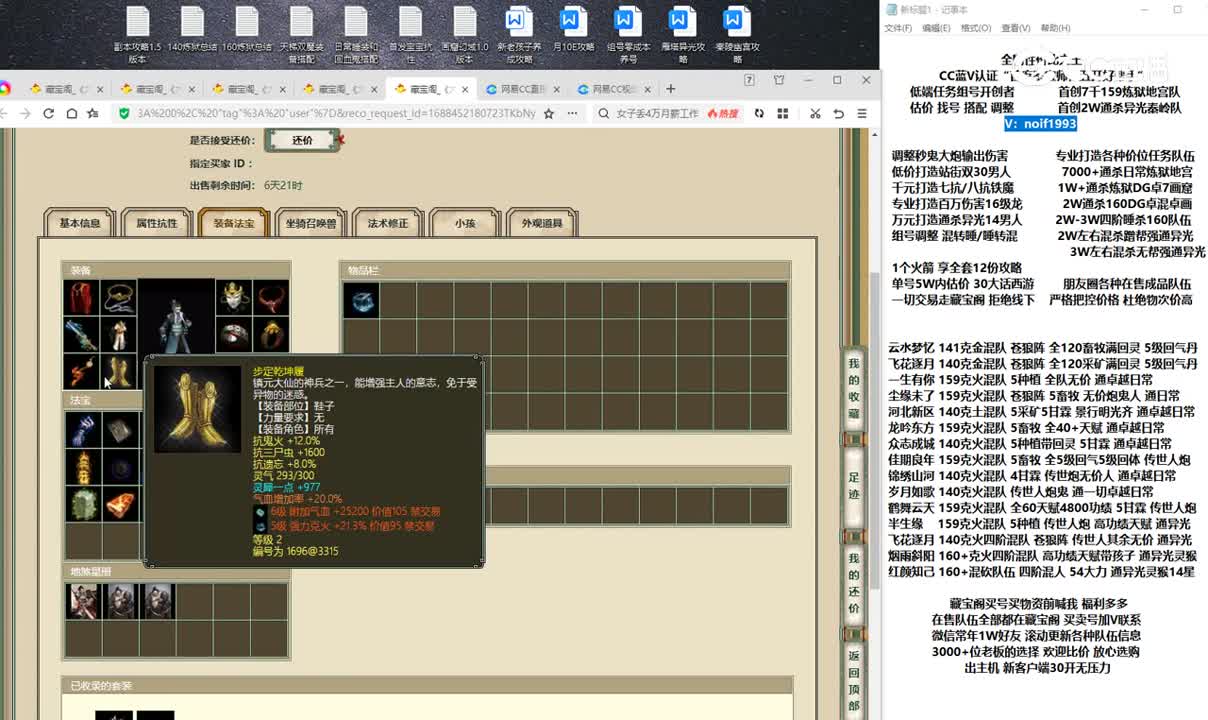Open Notepad 文件(F) menu
The width and height of the screenshot is (1208, 720).
pyautogui.click(x=898, y=28)
